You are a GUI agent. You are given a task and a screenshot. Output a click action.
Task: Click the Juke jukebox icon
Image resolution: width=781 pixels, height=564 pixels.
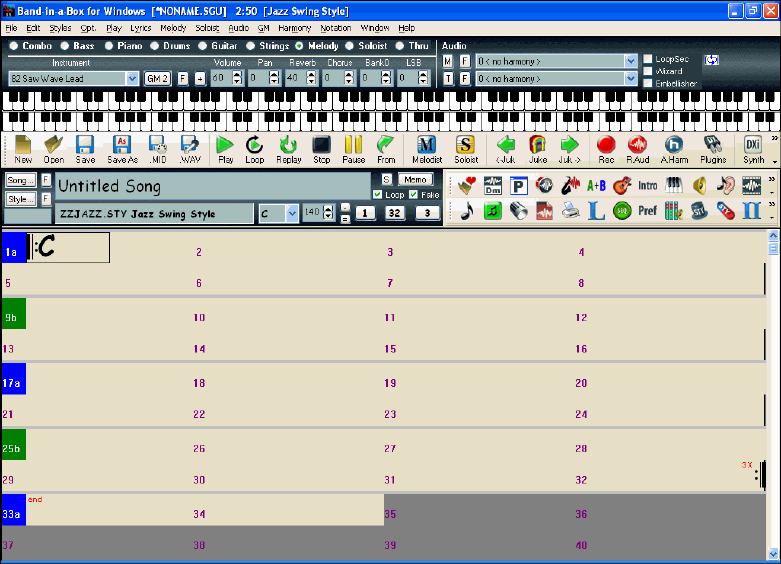[537, 149]
